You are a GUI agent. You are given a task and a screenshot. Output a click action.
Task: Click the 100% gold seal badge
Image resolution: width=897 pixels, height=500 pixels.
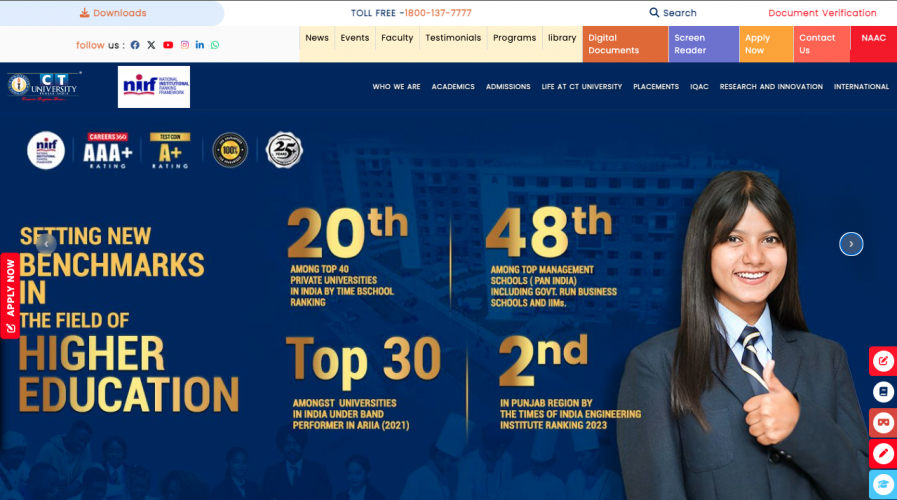[x=230, y=150]
